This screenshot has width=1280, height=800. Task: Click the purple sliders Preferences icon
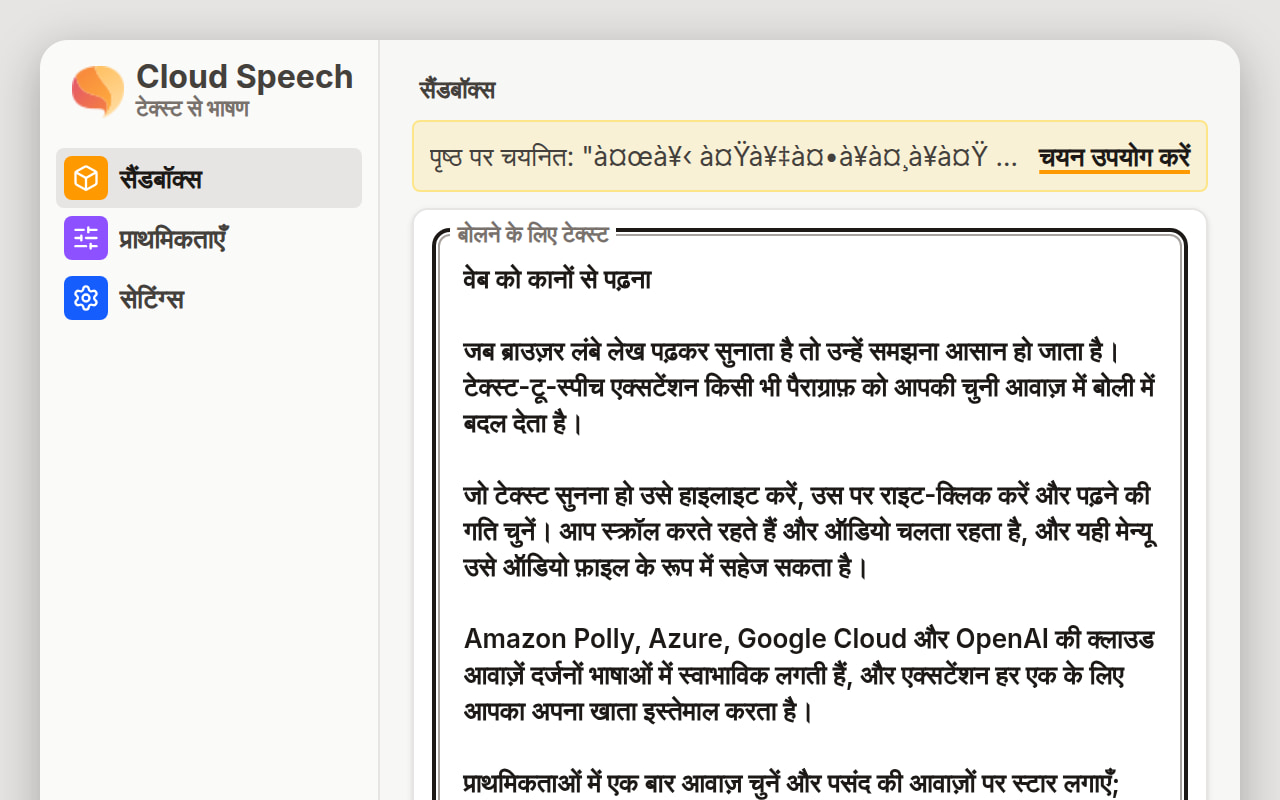(86, 238)
